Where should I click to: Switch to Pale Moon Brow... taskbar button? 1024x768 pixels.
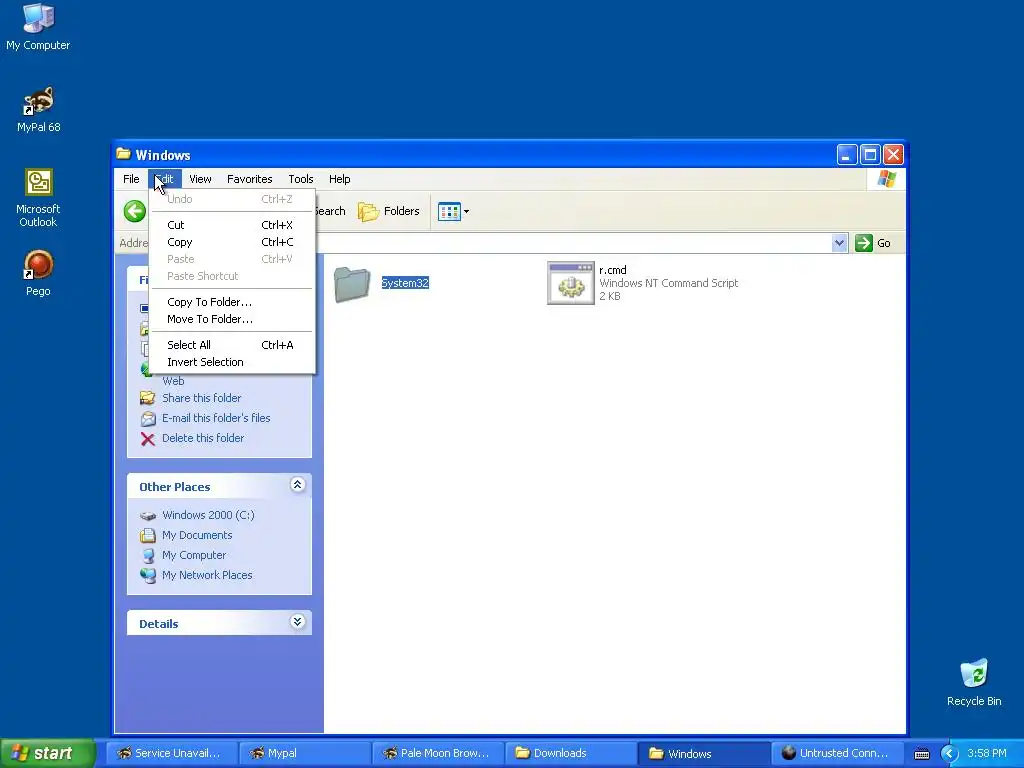click(437, 753)
